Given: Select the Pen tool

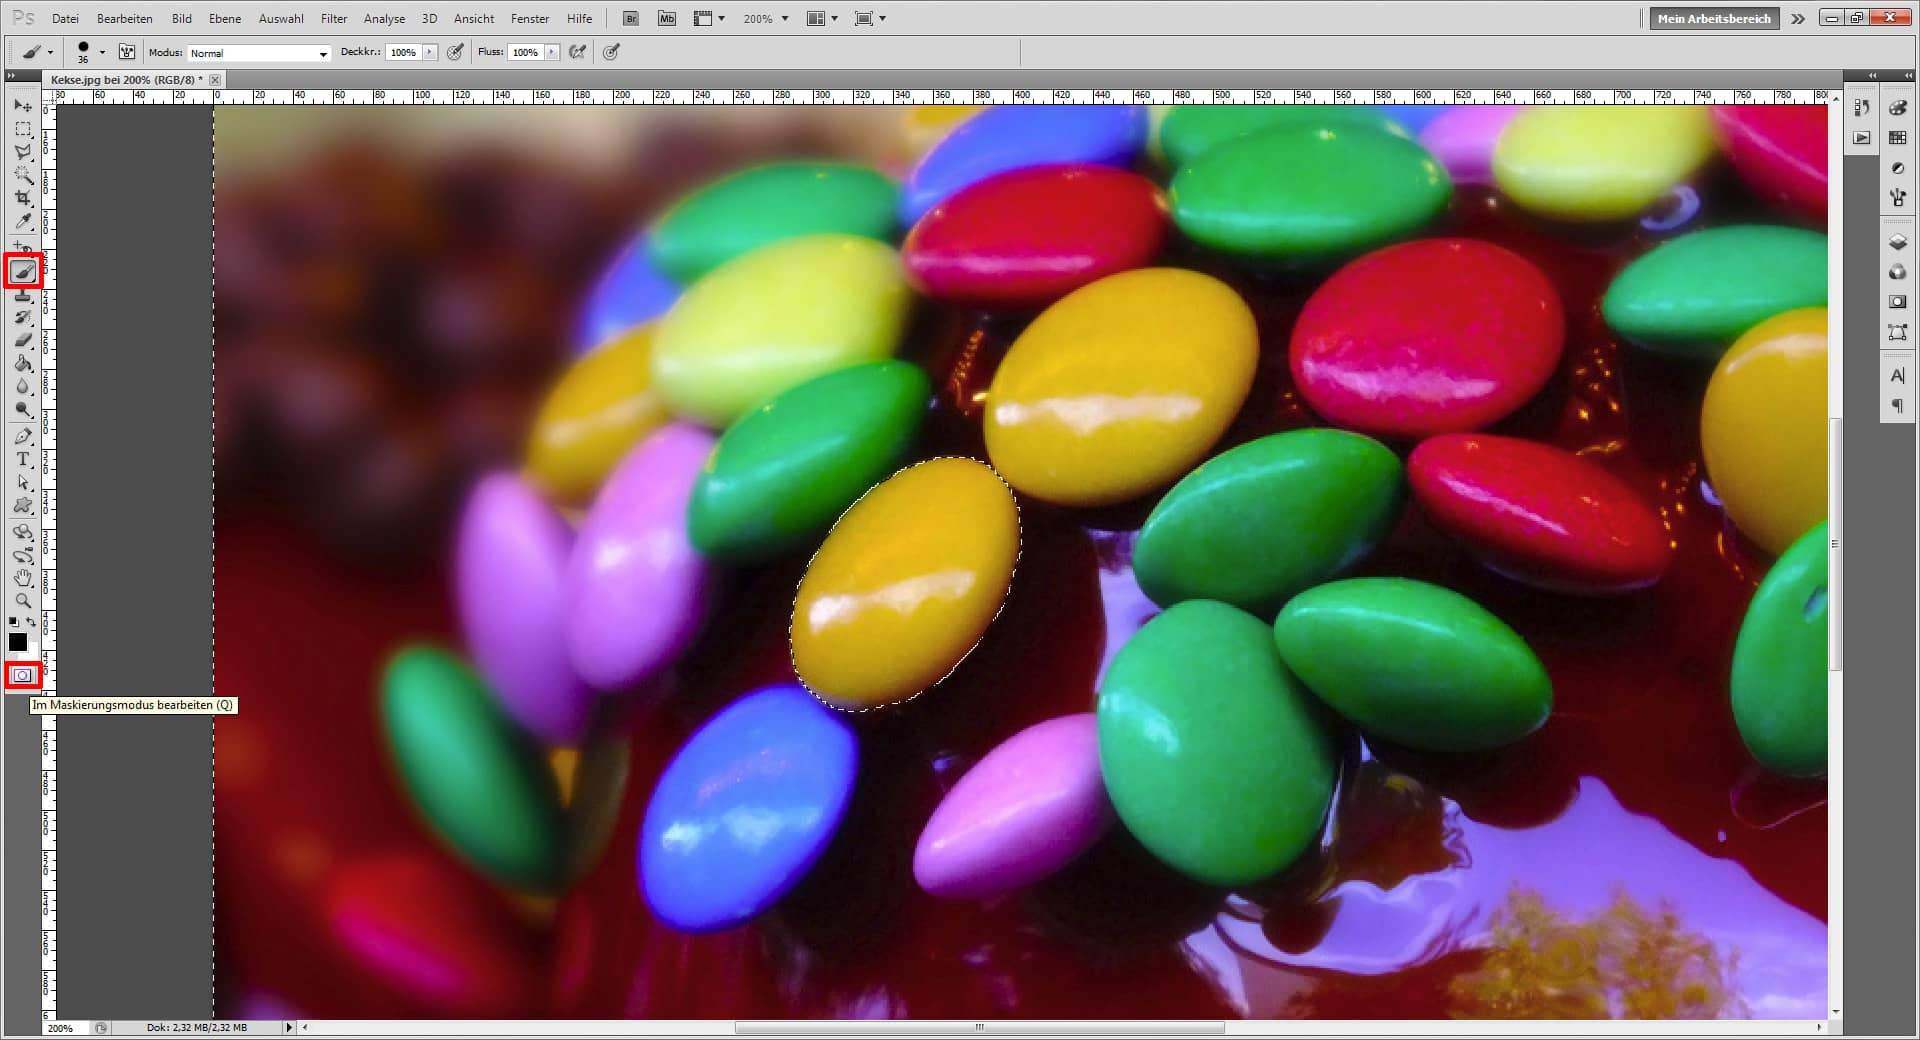Looking at the screenshot, I should pyautogui.click(x=25, y=436).
